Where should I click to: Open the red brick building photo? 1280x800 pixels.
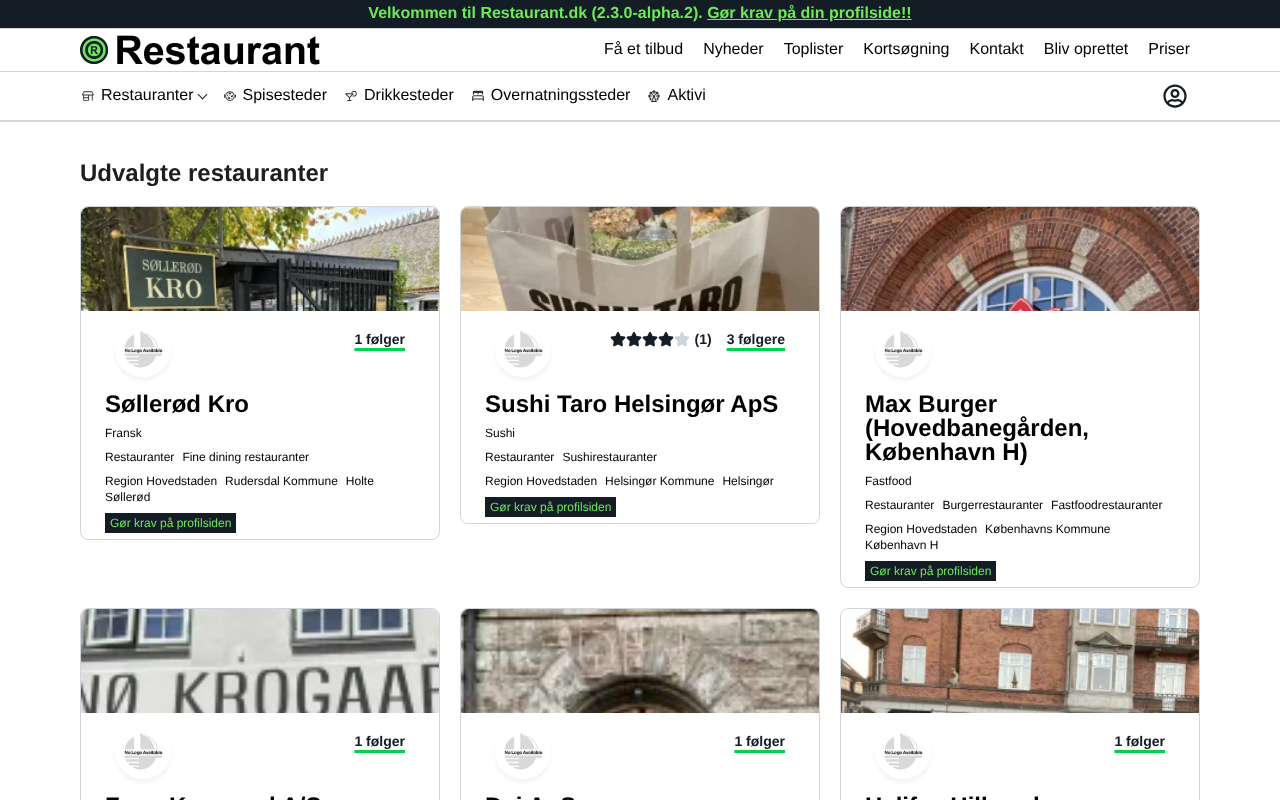tap(1020, 661)
